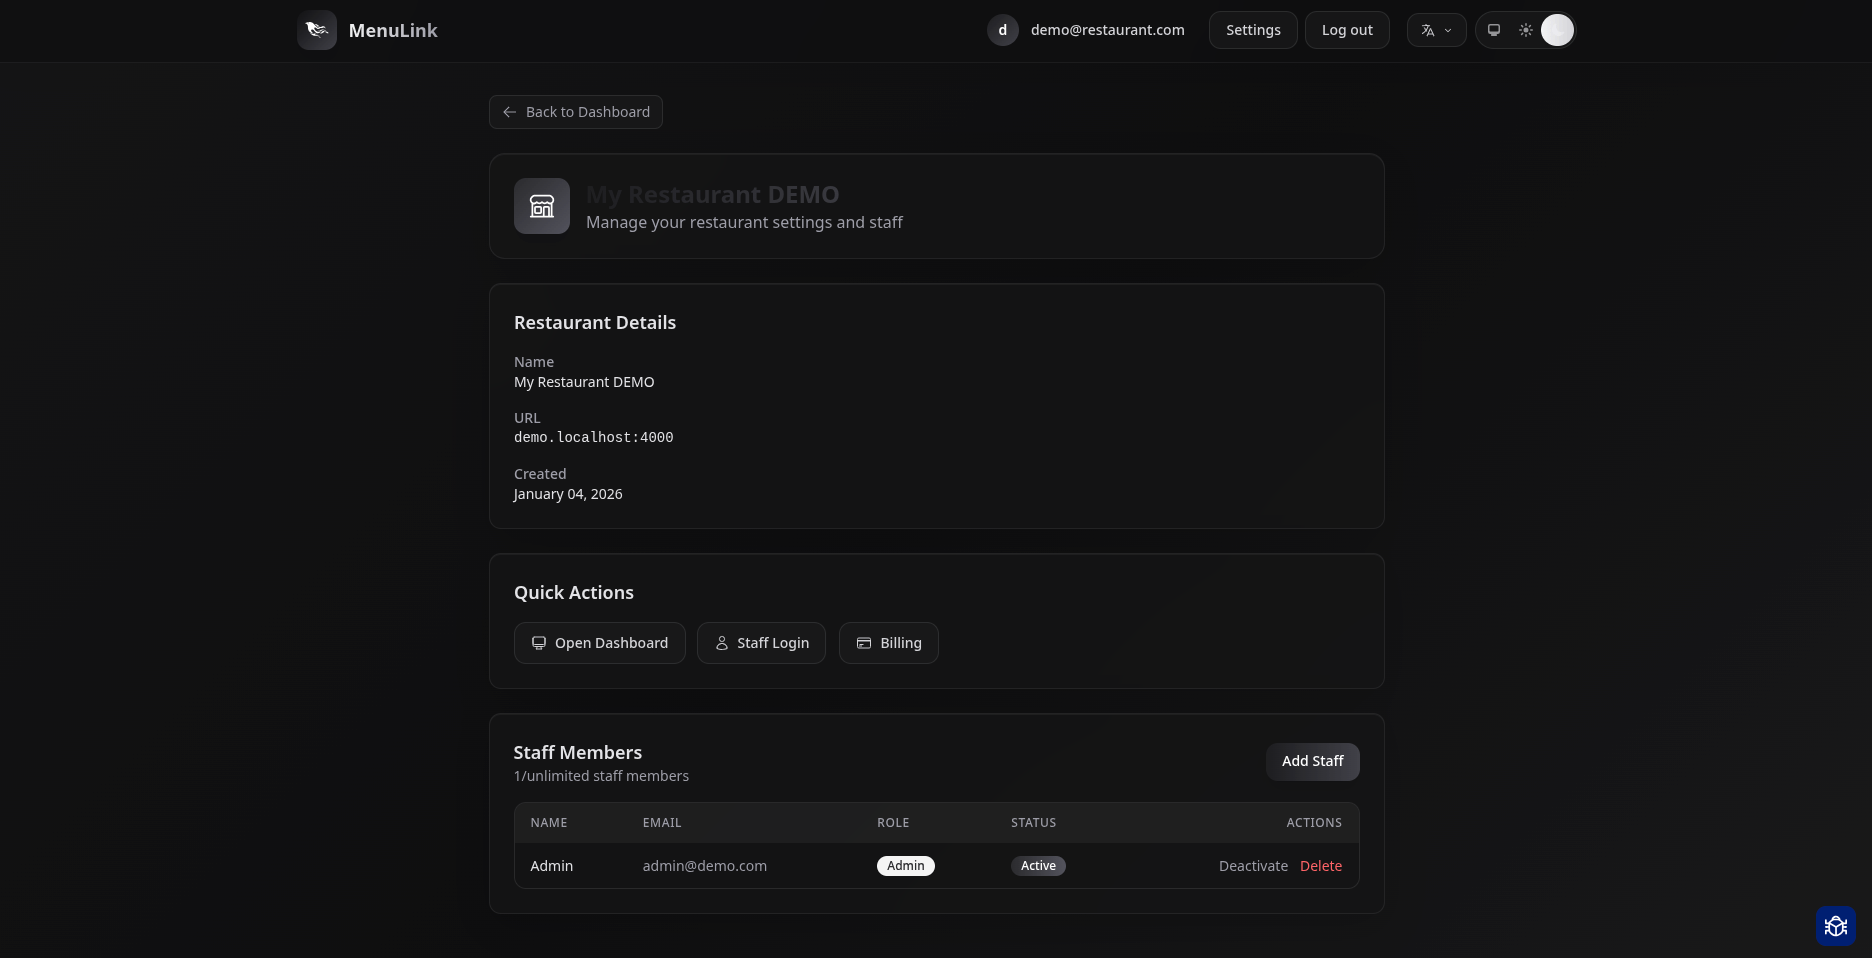Switch to light theme sun icon
This screenshot has height=958, width=1872.
[x=1525, y=30]
